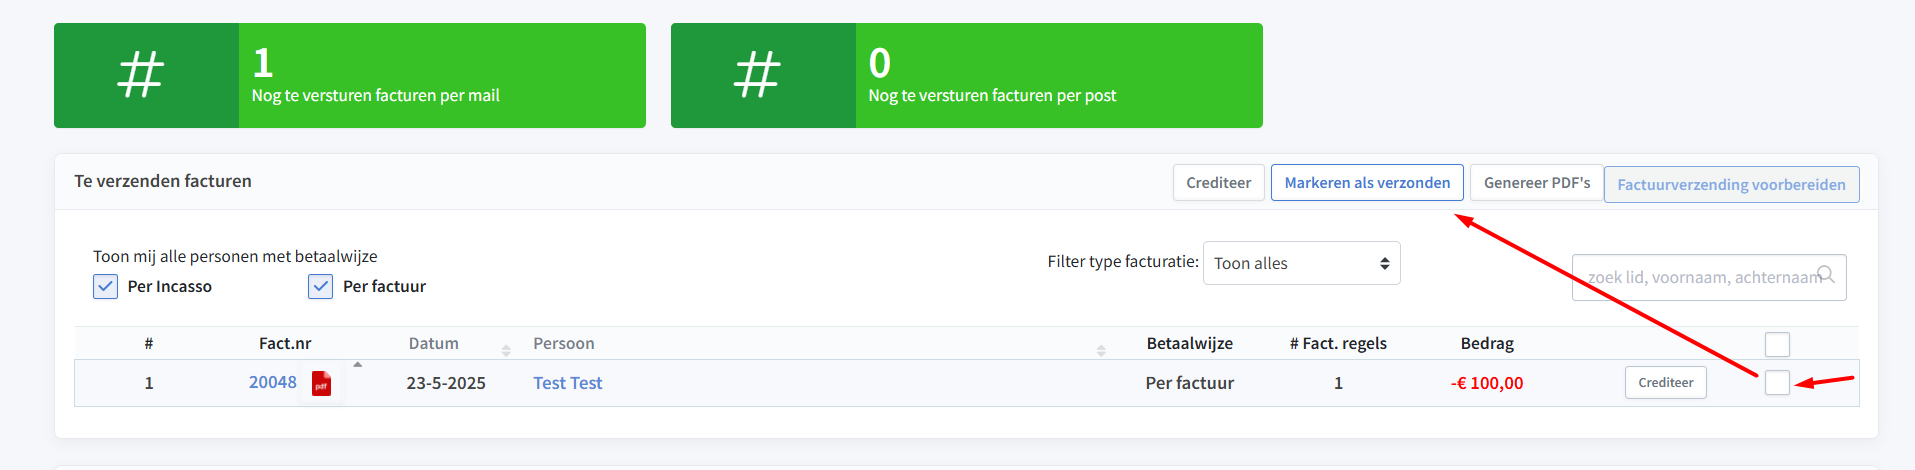Click the # Fact. regels column header
The image size is (1915, 470).
1338,344
